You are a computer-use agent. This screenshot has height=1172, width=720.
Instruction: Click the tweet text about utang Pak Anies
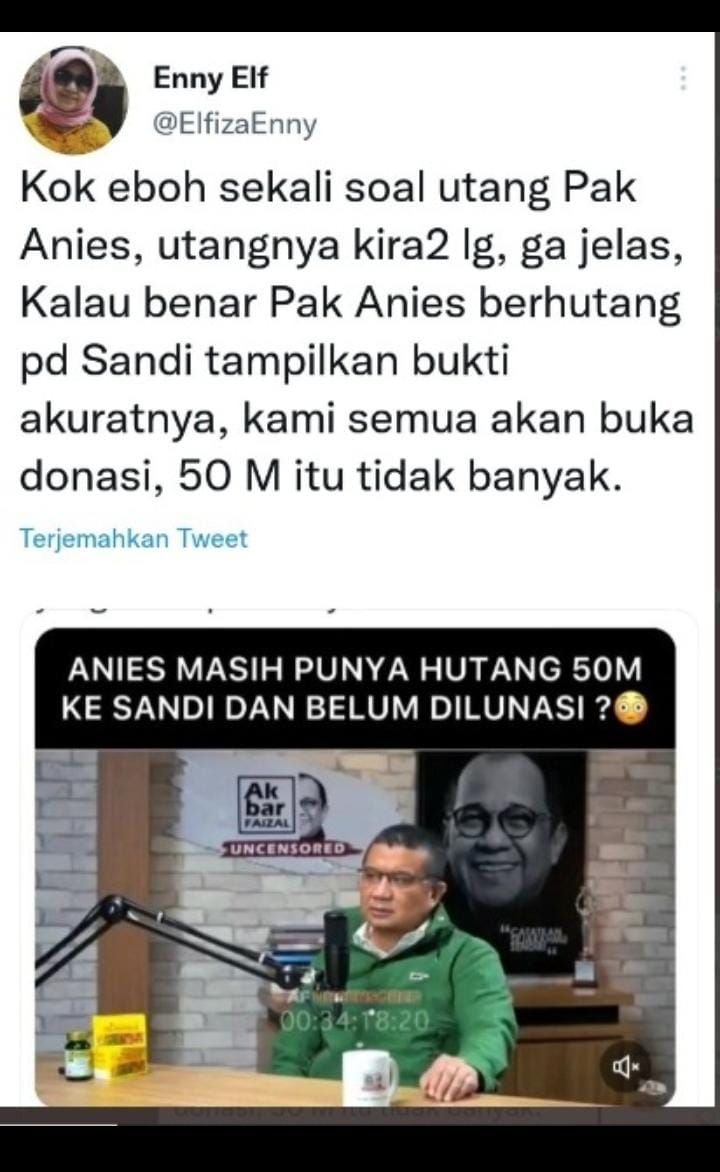pyautogui.click(x=357, y=332)
